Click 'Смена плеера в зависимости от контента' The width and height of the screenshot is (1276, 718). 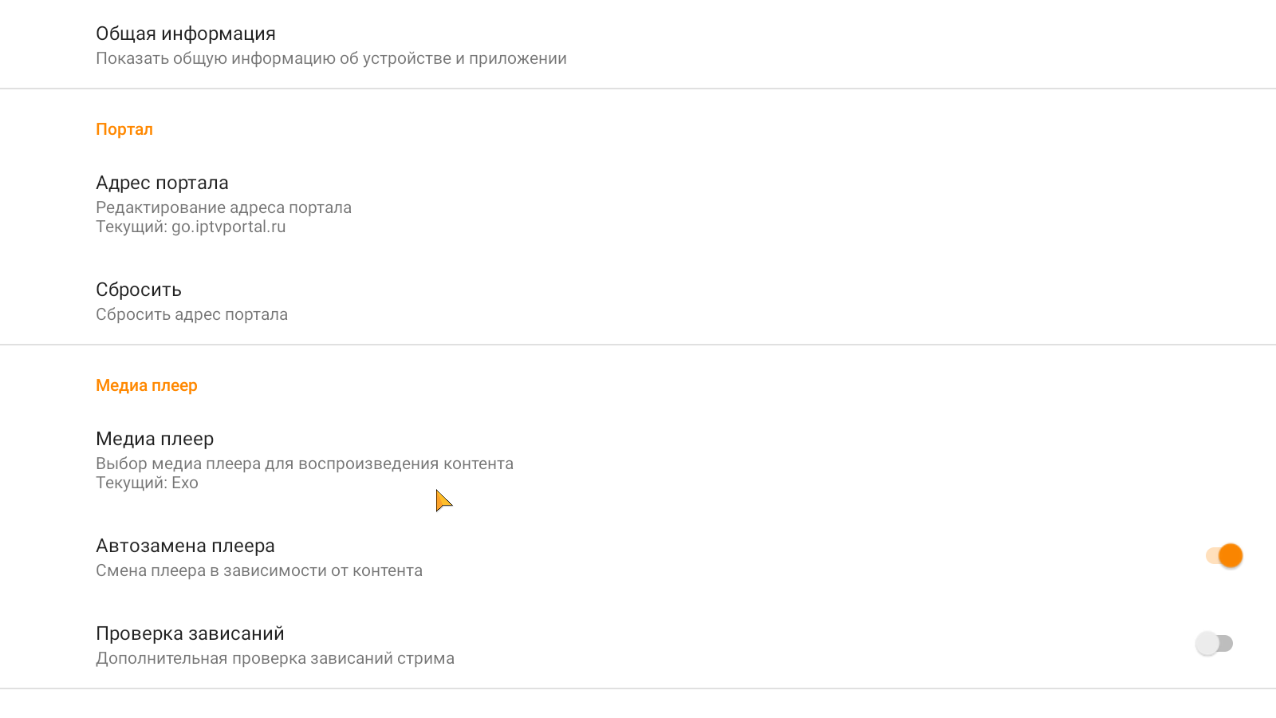[x=259, y=571]
